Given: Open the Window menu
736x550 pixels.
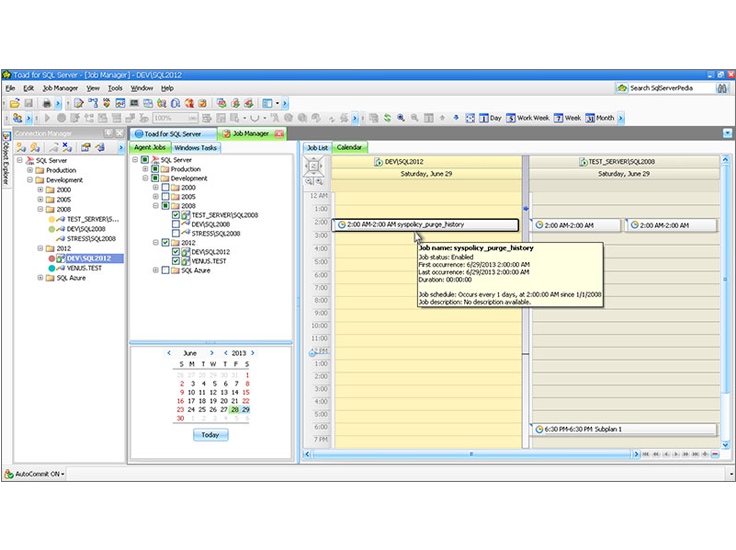Looking at the screenshot, I should coord(142,88).
